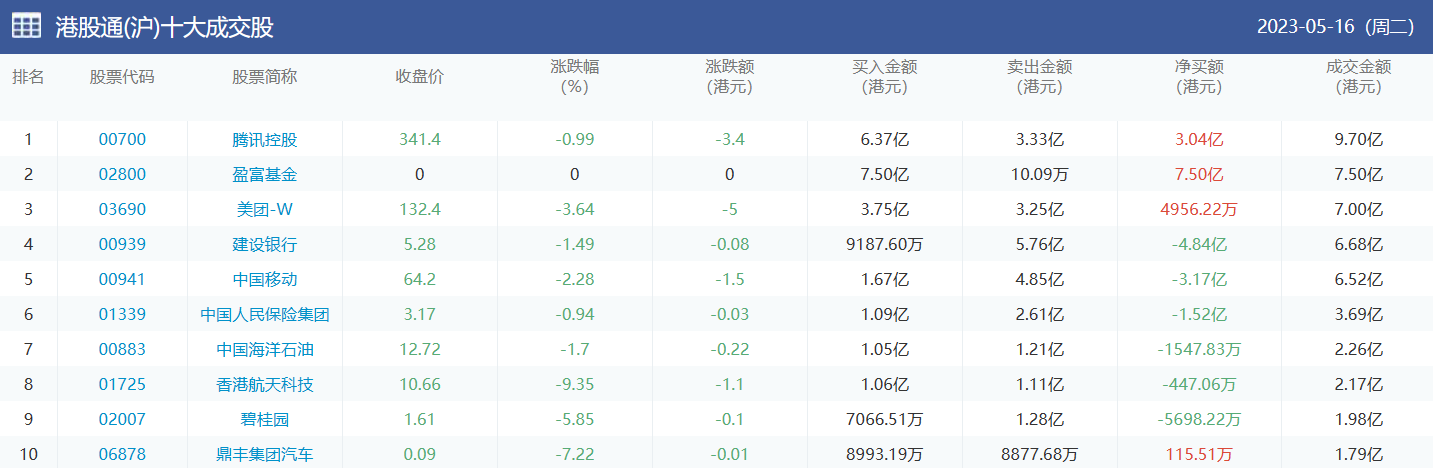Open 腾讯控股 stock name link
The width and height of the screenshot is (1433, 468).
point(264,139)
